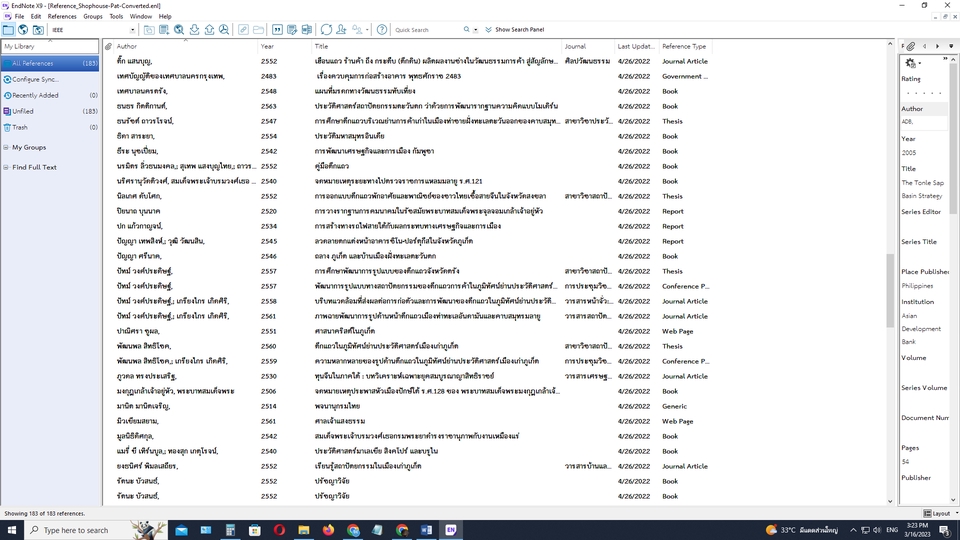Open the File menu

point(20,17)
